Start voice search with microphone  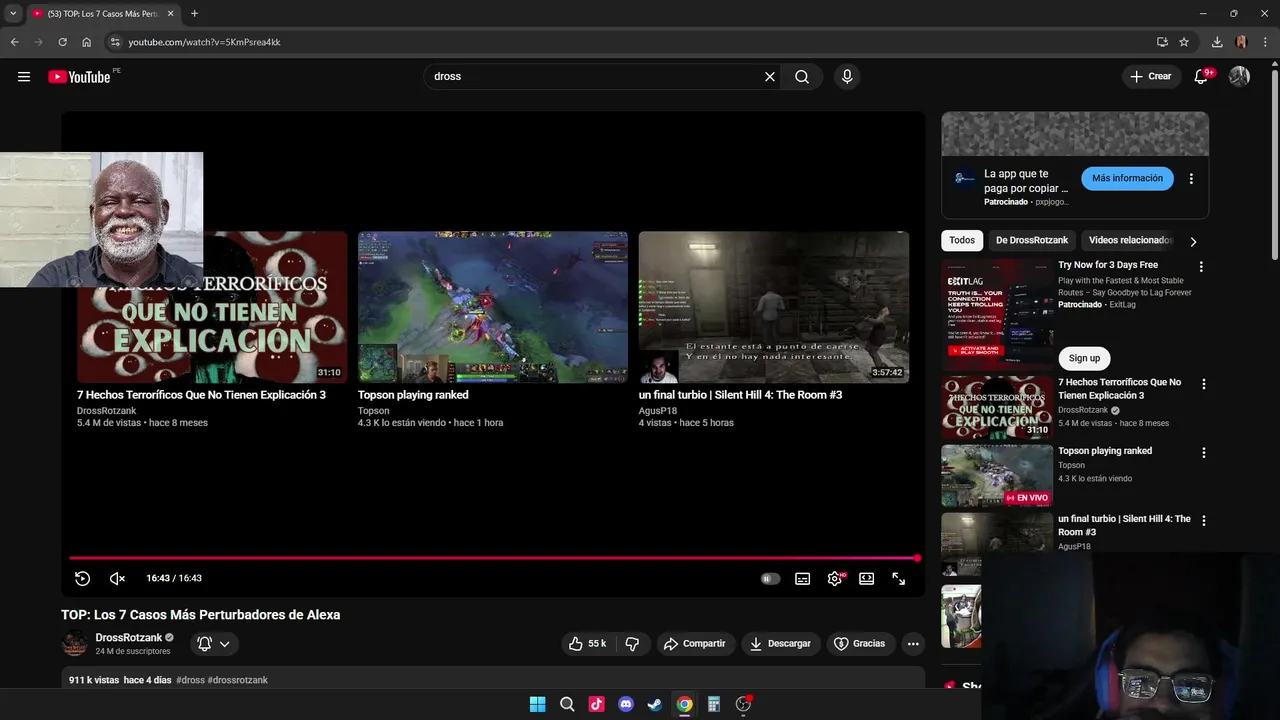click(847, 77)
